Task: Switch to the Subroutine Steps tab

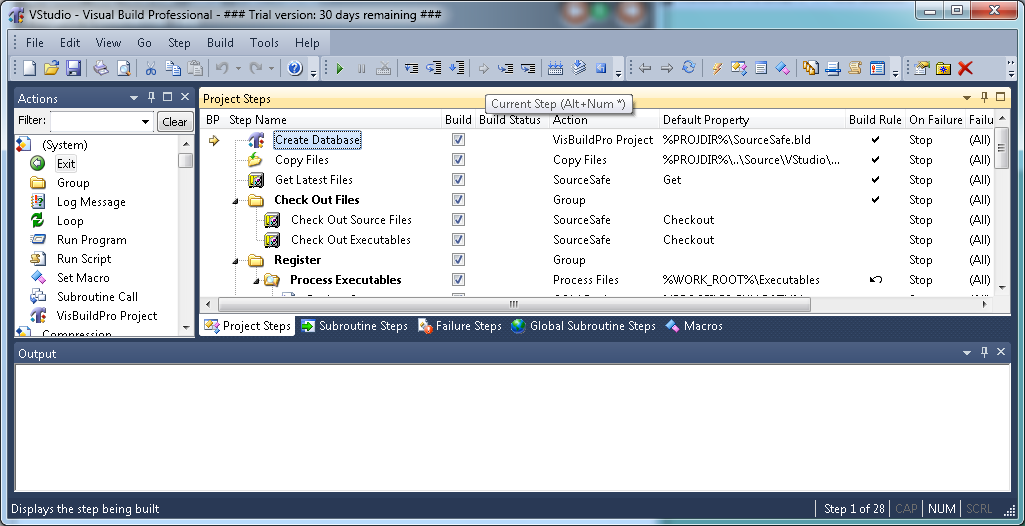Action: point(355,325)
